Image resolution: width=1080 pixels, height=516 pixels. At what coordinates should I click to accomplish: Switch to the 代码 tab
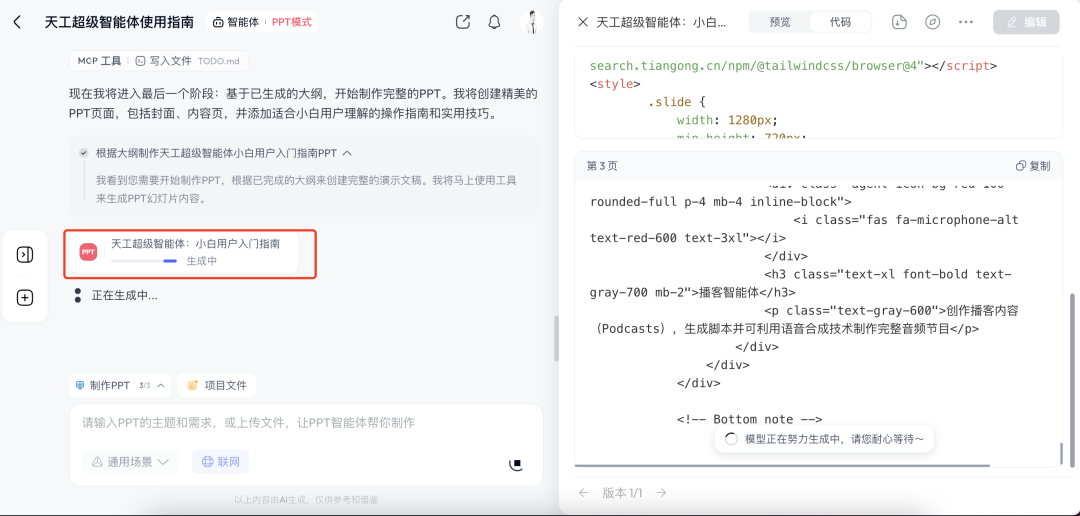point(840,22)
